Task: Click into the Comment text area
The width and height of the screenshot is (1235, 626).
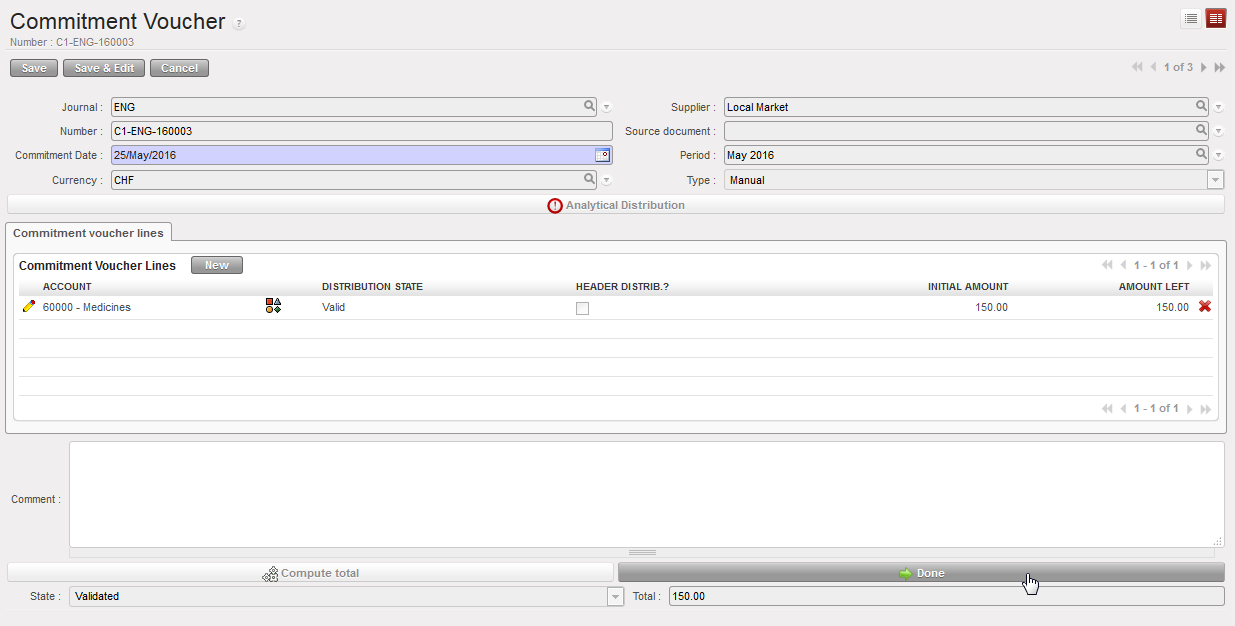Action: (645, 494)
